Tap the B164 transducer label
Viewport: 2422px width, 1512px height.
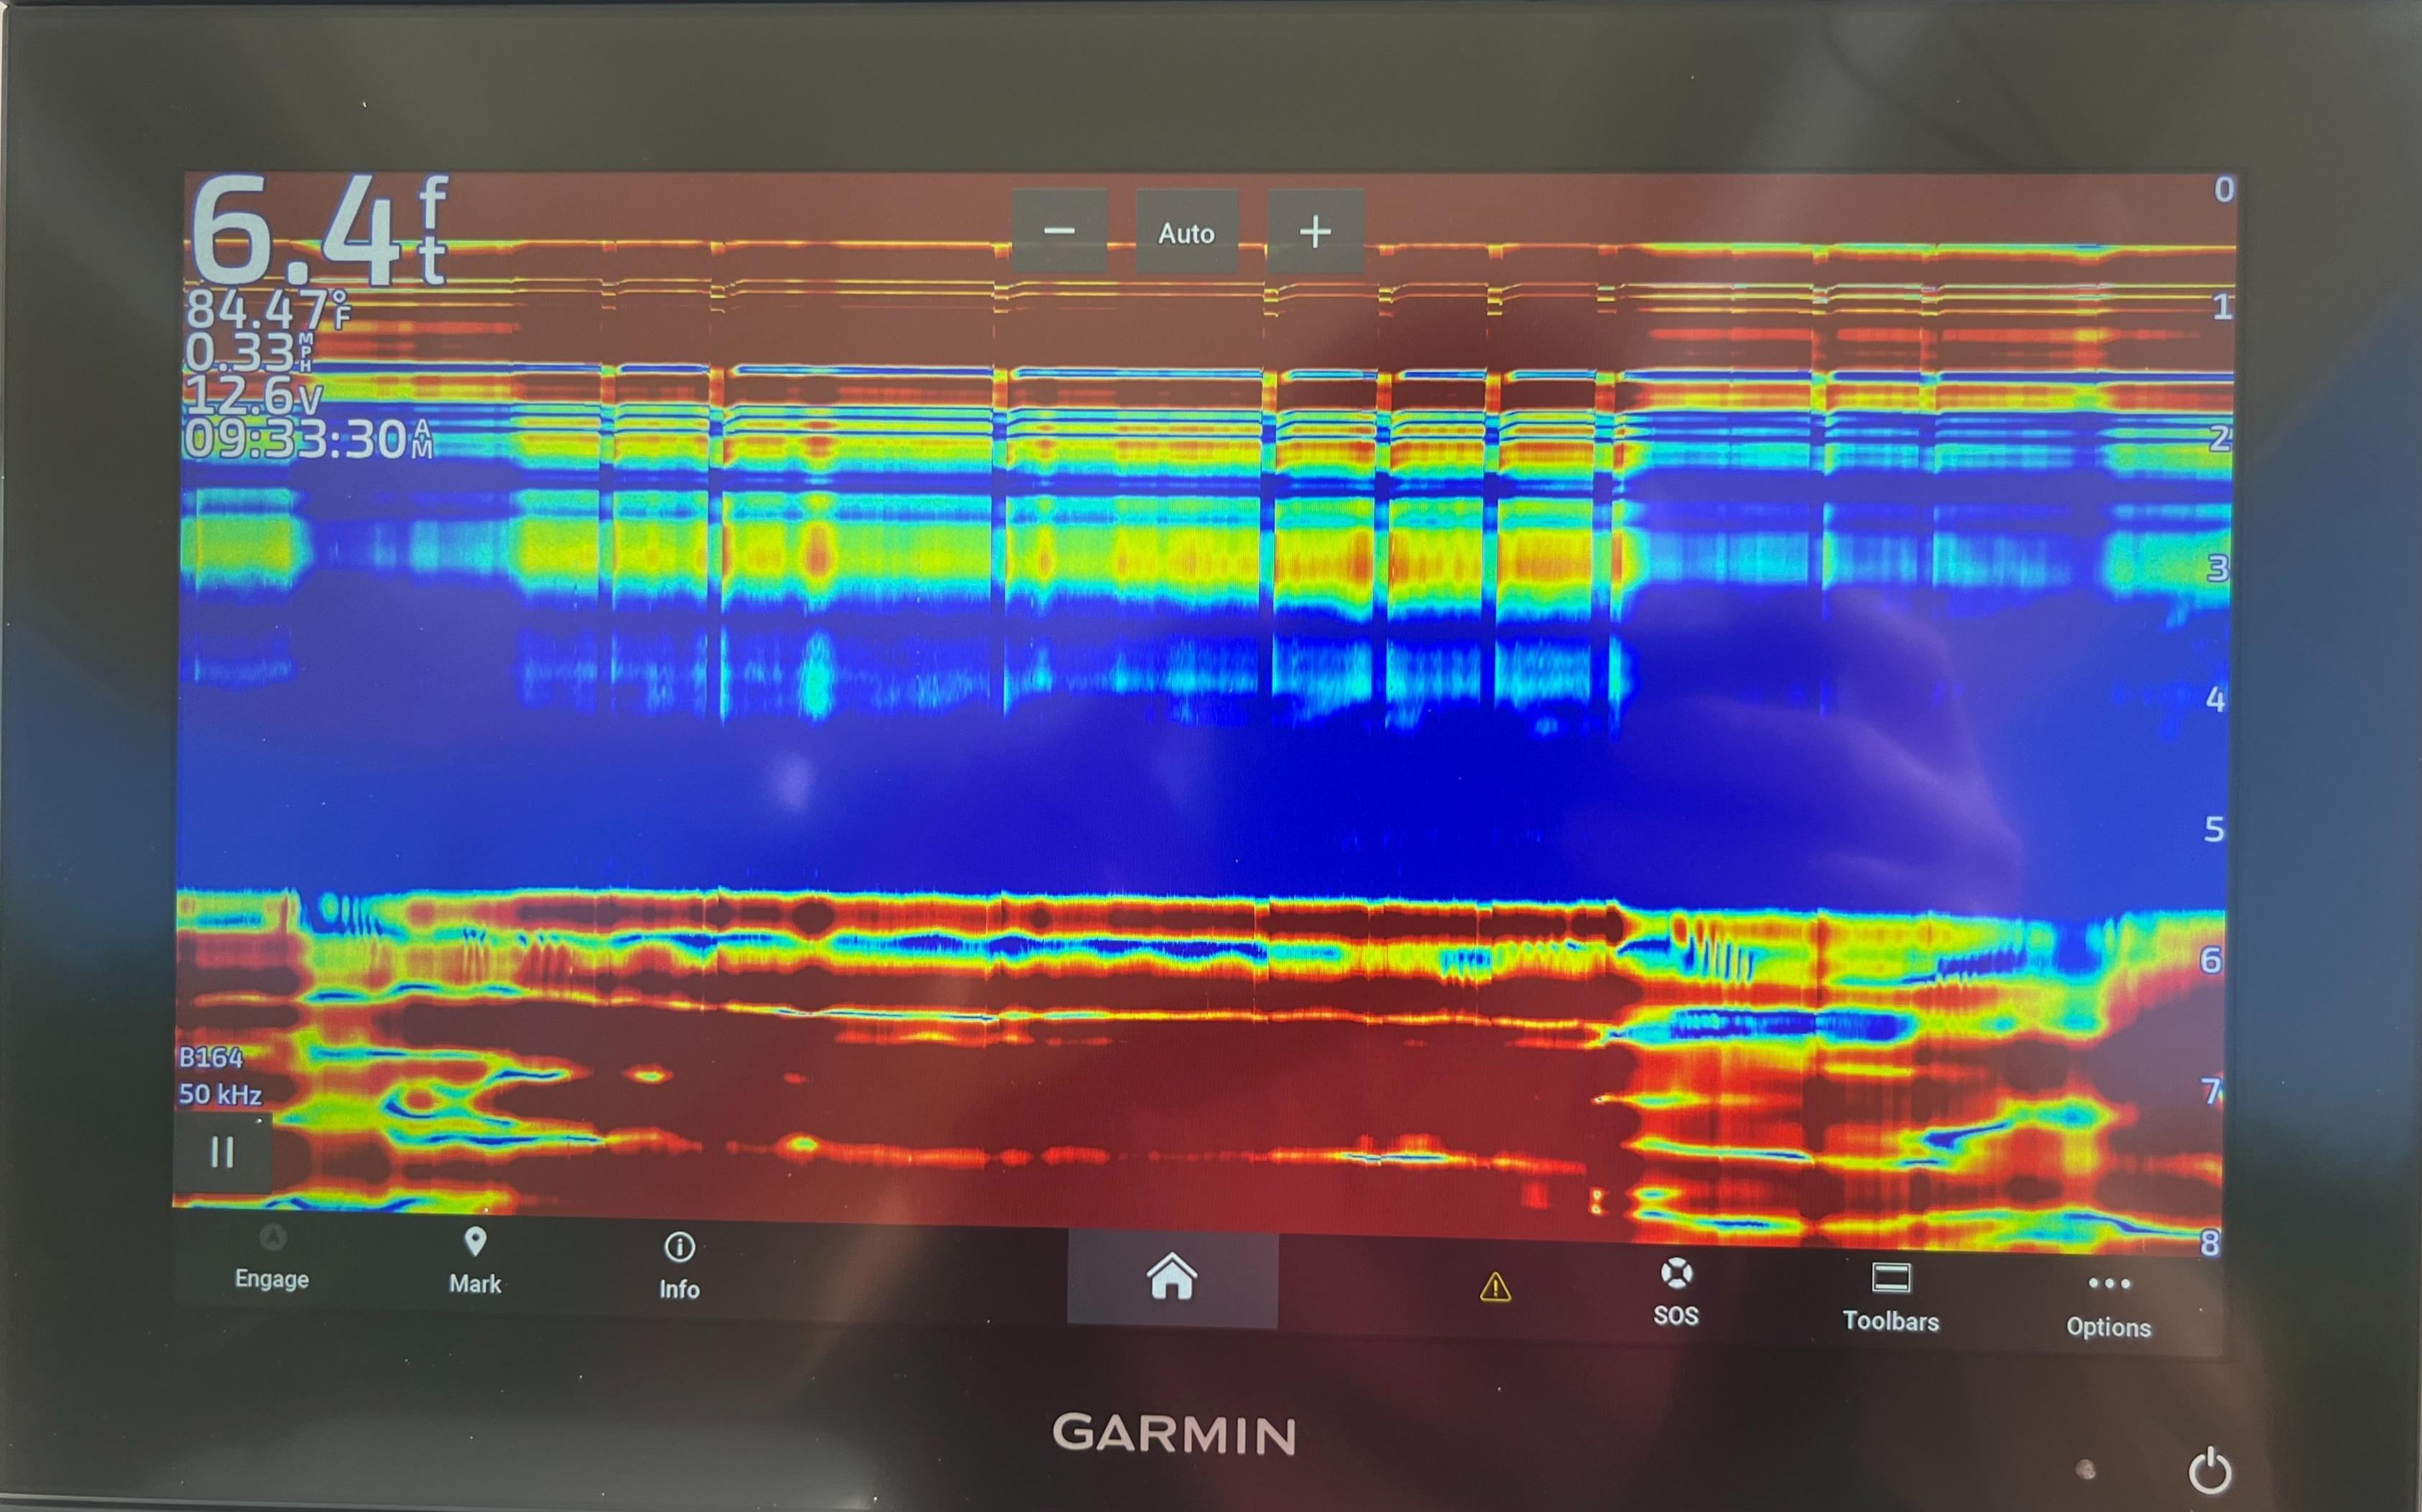pos(211,1058)
